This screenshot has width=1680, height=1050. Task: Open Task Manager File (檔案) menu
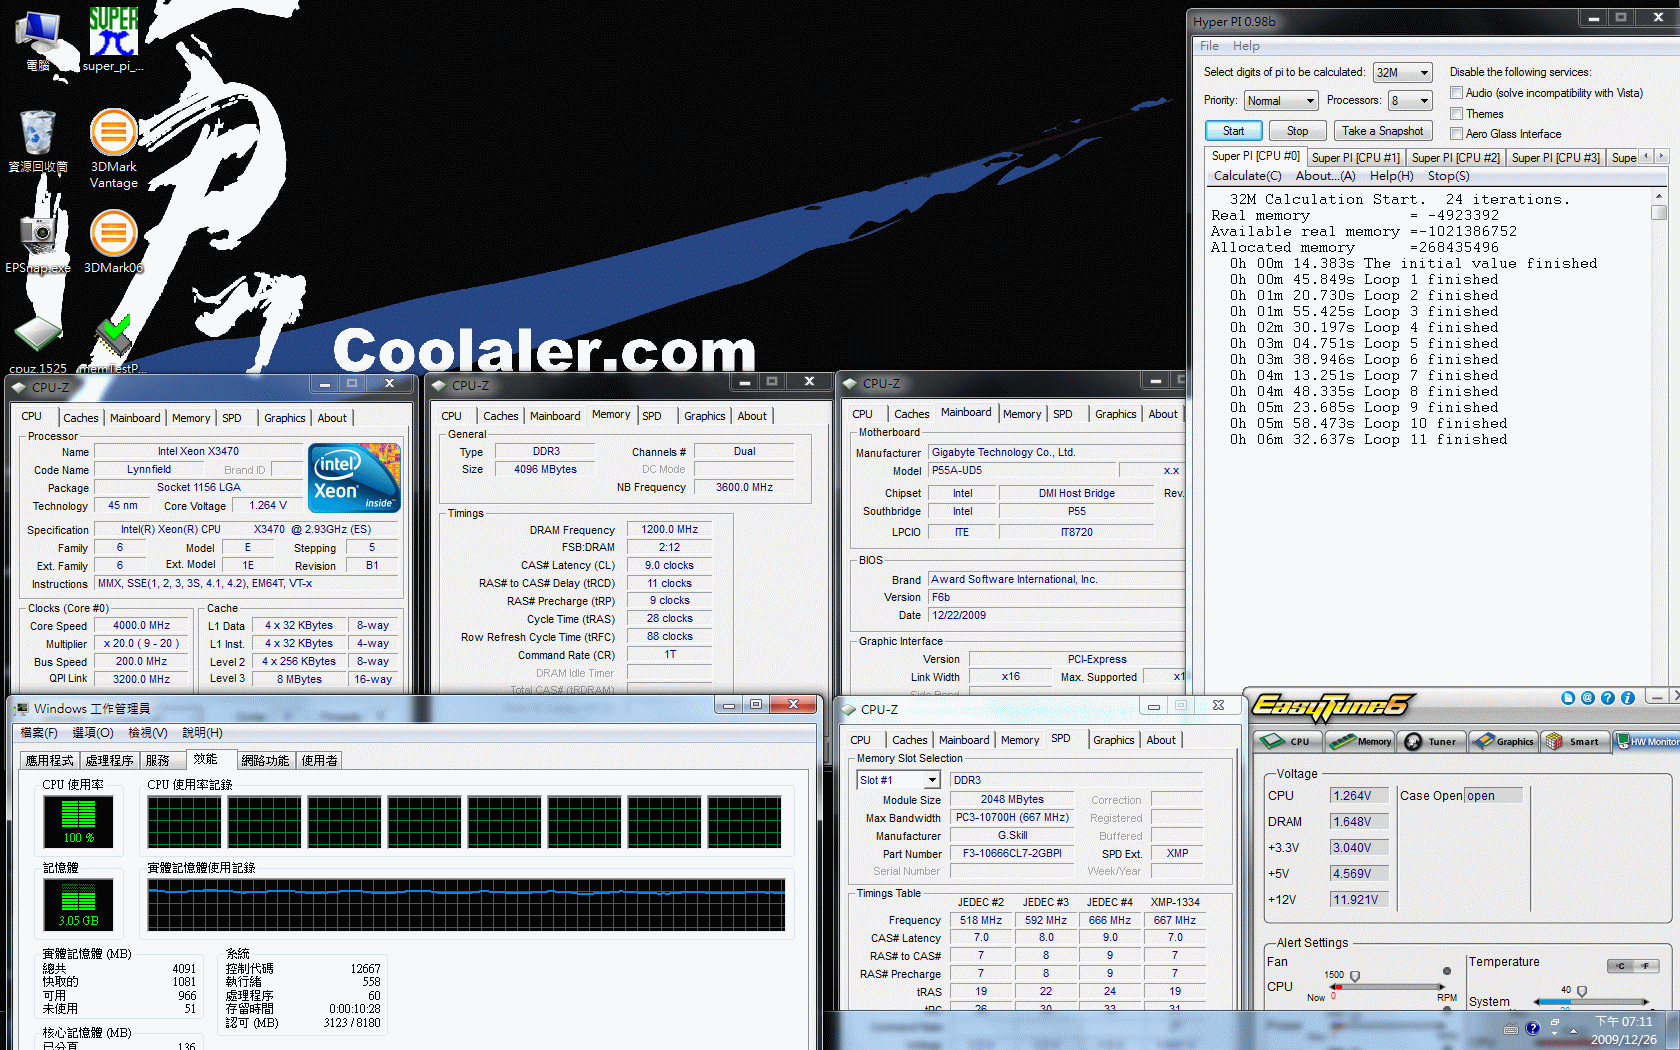[39, 733]
